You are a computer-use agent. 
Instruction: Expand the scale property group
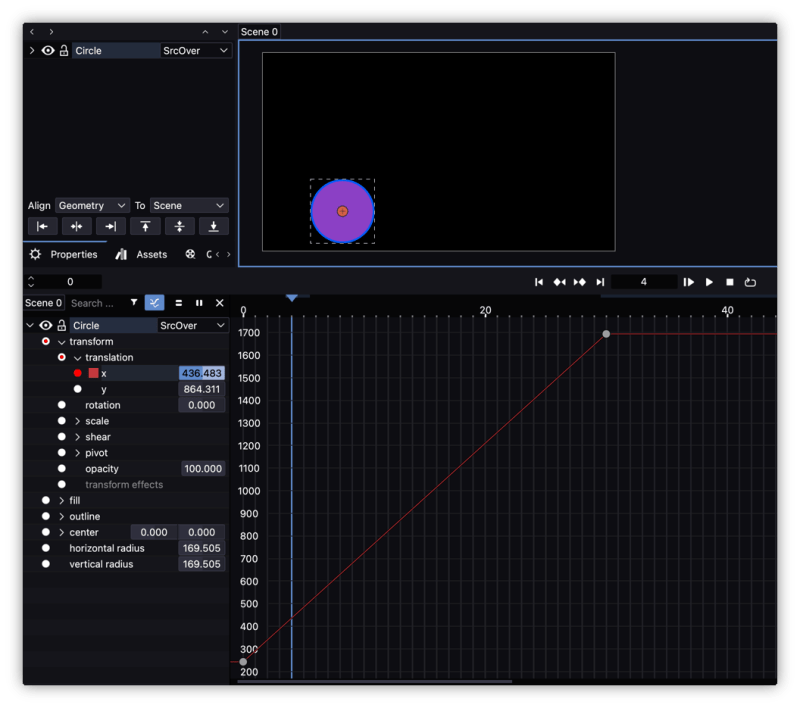coord(79,421)
